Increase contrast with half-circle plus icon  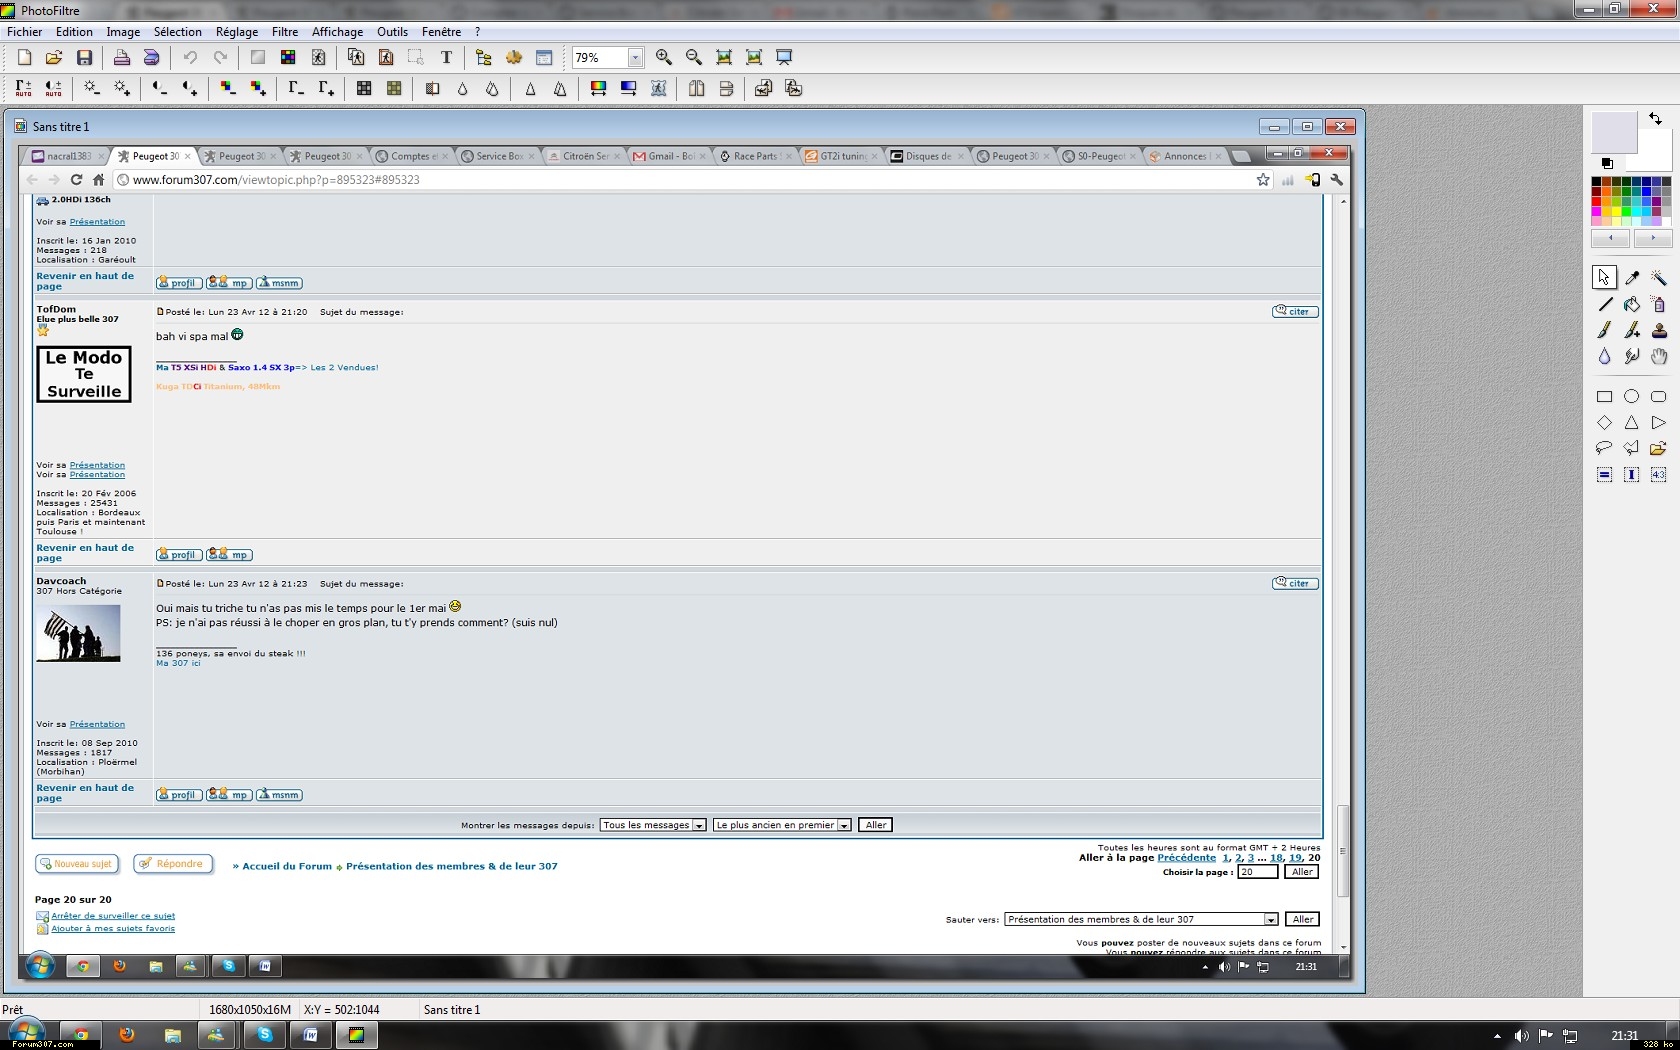tap(189, 88)
